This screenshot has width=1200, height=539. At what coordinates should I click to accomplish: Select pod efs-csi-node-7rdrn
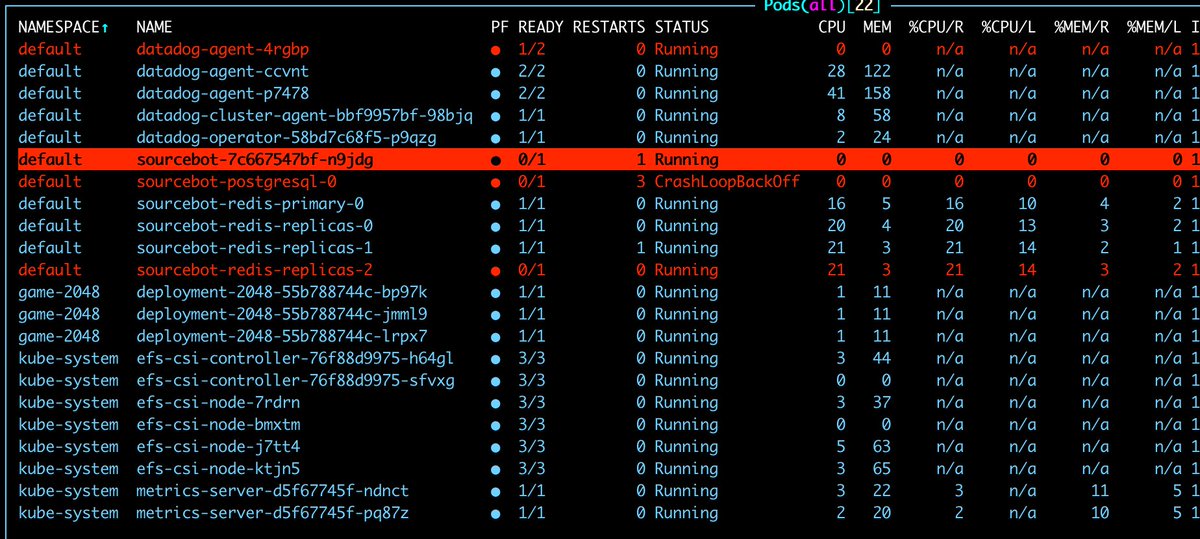pos(218,402)
